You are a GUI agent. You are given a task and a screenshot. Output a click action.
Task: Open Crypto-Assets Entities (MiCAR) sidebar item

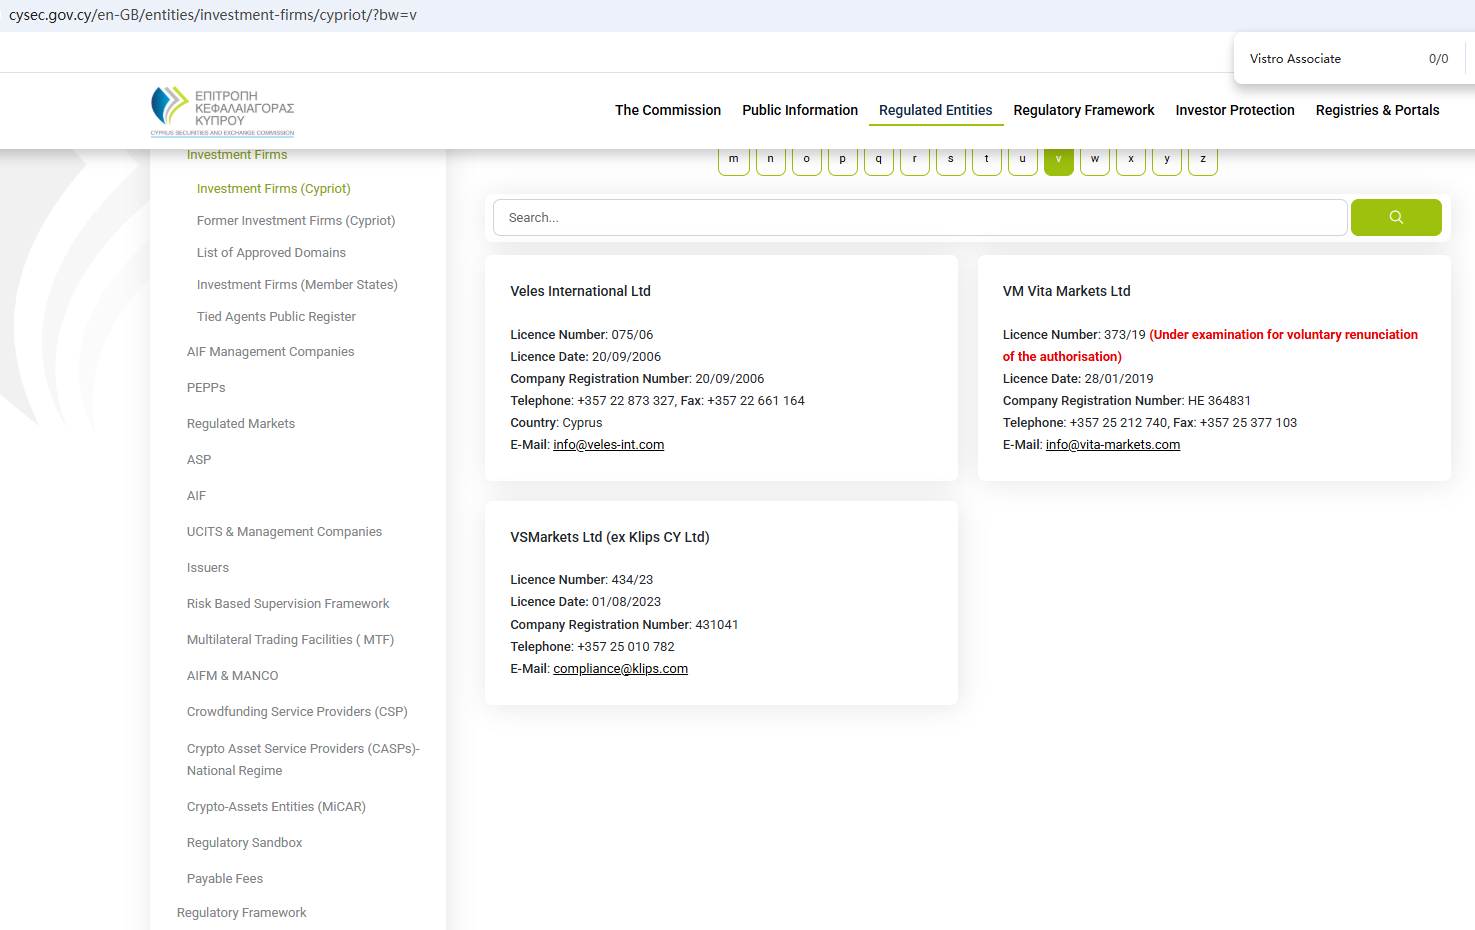tap(276, 807)
